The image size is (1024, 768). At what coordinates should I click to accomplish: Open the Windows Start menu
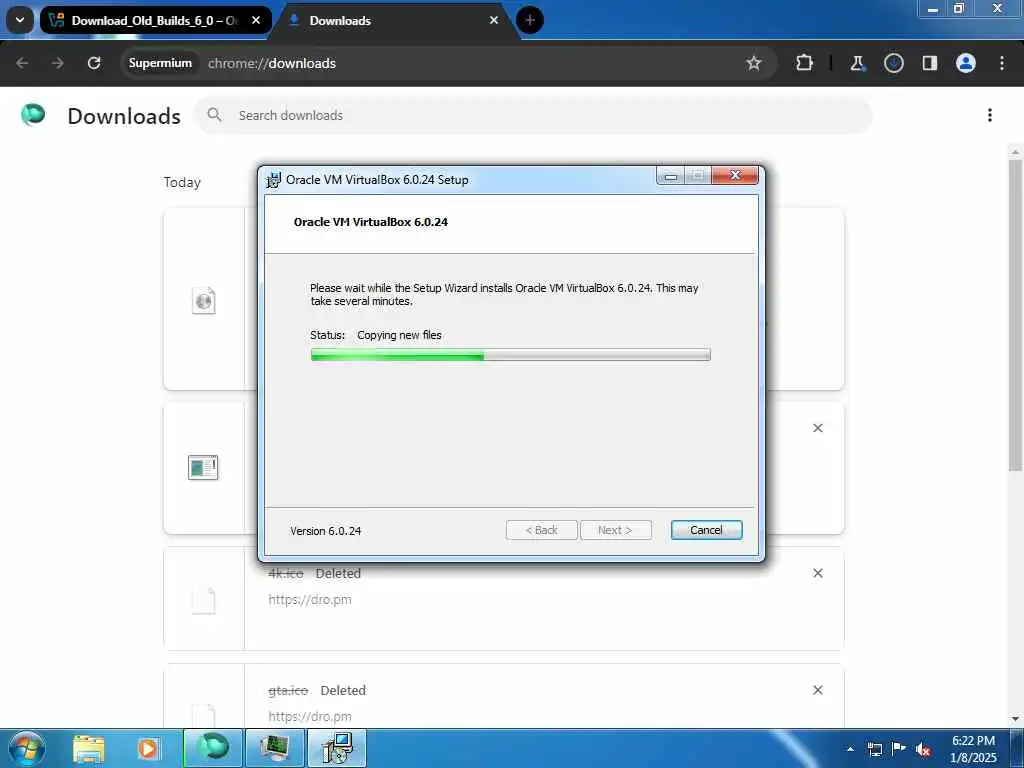coord(26,748)
